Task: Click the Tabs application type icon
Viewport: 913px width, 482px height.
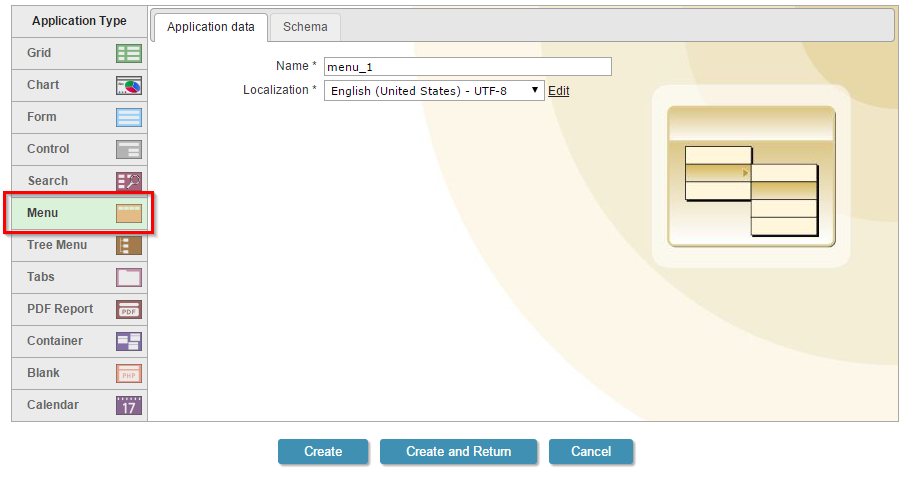Action: point(128,277)
